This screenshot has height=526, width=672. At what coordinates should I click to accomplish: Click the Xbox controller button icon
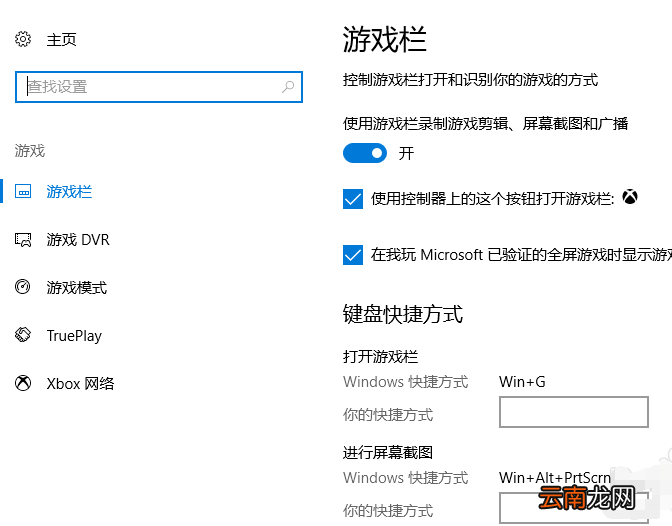click(630, 197)
